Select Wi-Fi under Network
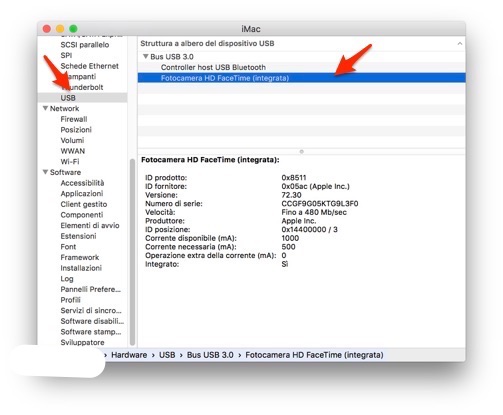This screenshot has height=415, width=503. point(70,162)
